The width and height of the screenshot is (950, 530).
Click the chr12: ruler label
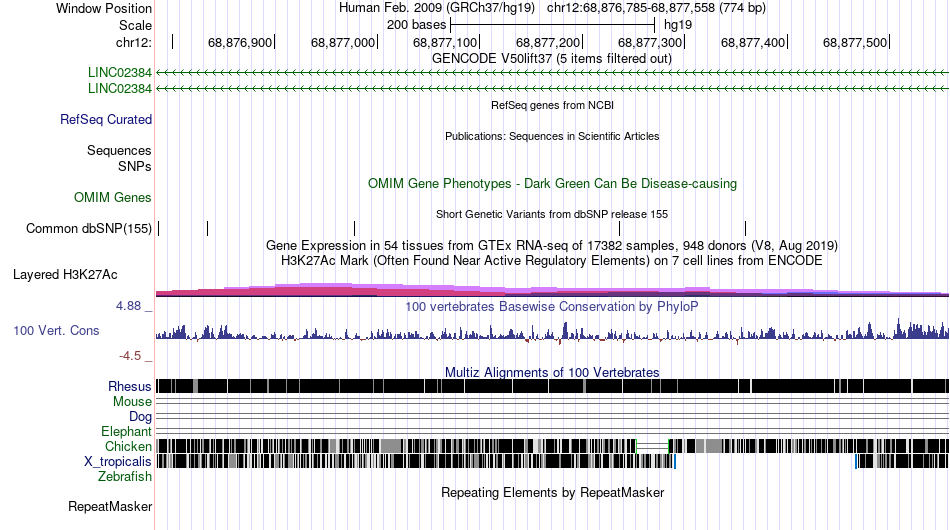134,42
